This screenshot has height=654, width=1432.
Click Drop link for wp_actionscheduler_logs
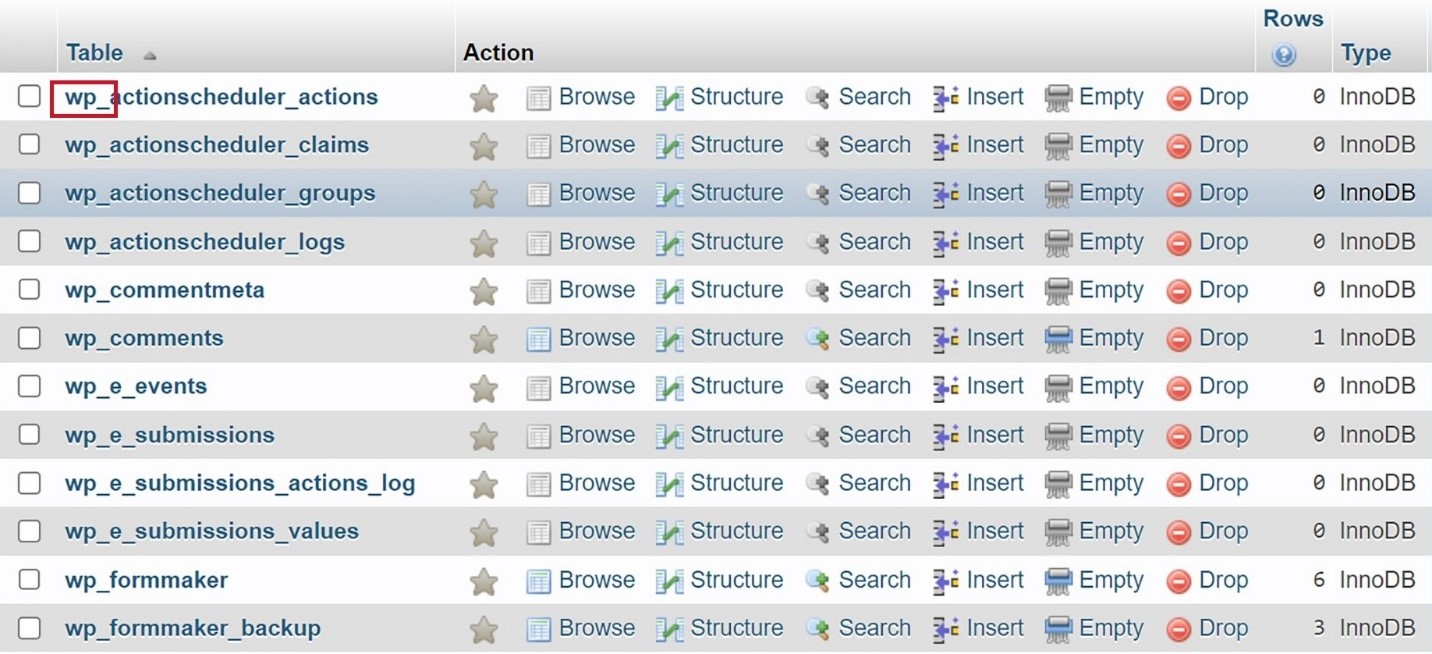(1223, 241)
